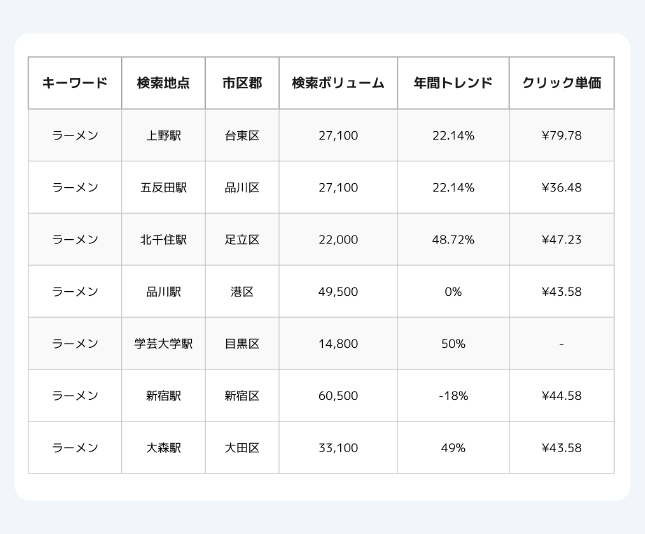The image size is (645, 534).
Task: Click the クリック単価 column header
Action: click(561, 83)
